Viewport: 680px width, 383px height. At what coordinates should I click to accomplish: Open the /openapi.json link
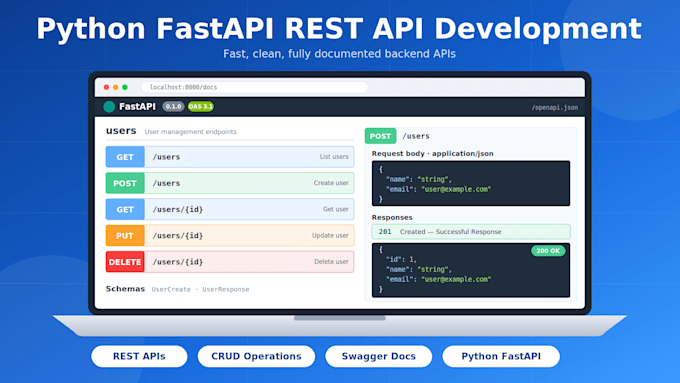click(555, 108)
